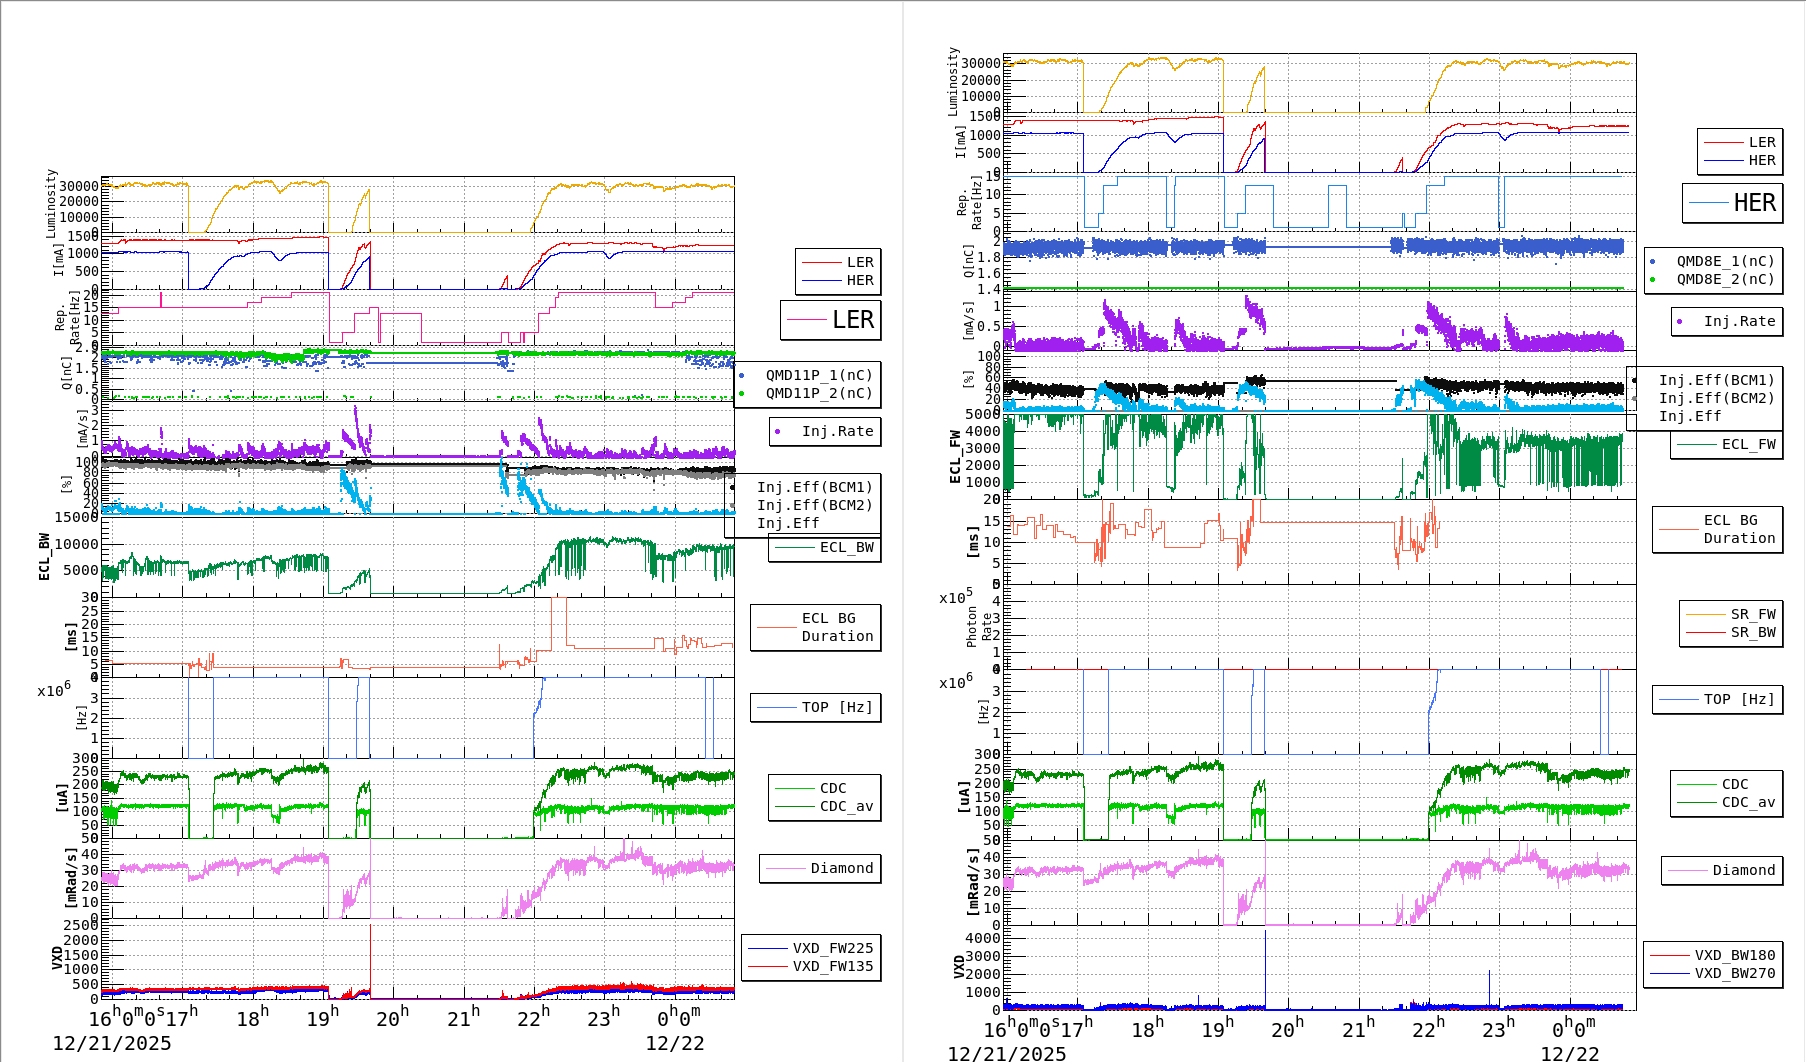Image resolution: width=1806 pixels, height=1062 pixels.
Task: Select the SR_FW legend entry
Action: pos(1731,614)
